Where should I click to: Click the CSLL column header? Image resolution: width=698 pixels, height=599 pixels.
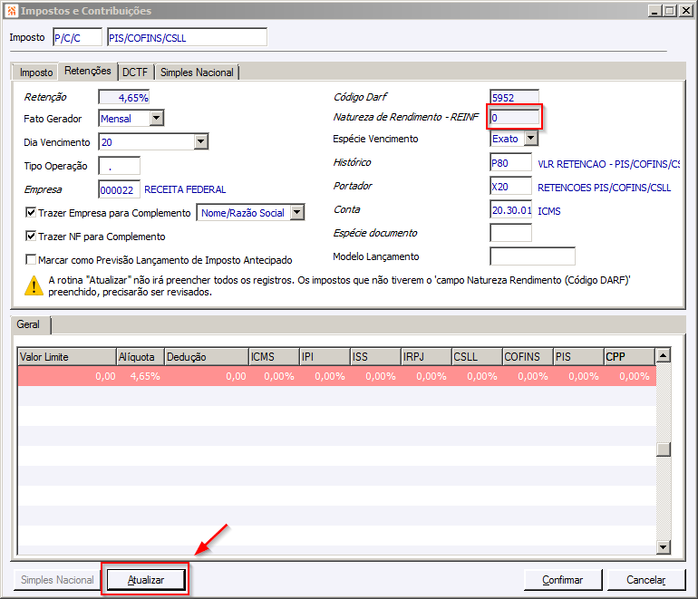click(477, 357)
